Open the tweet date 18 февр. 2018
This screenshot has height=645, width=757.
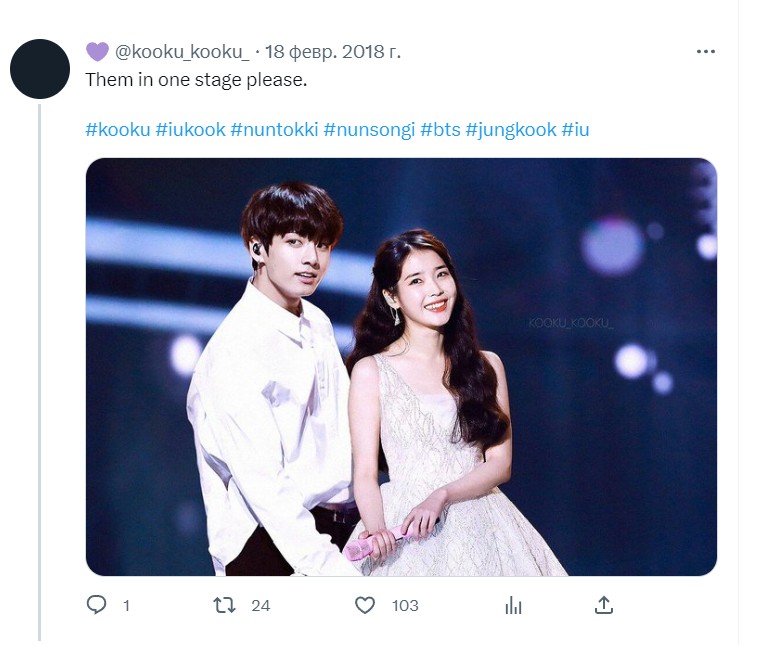pos(333,52)
